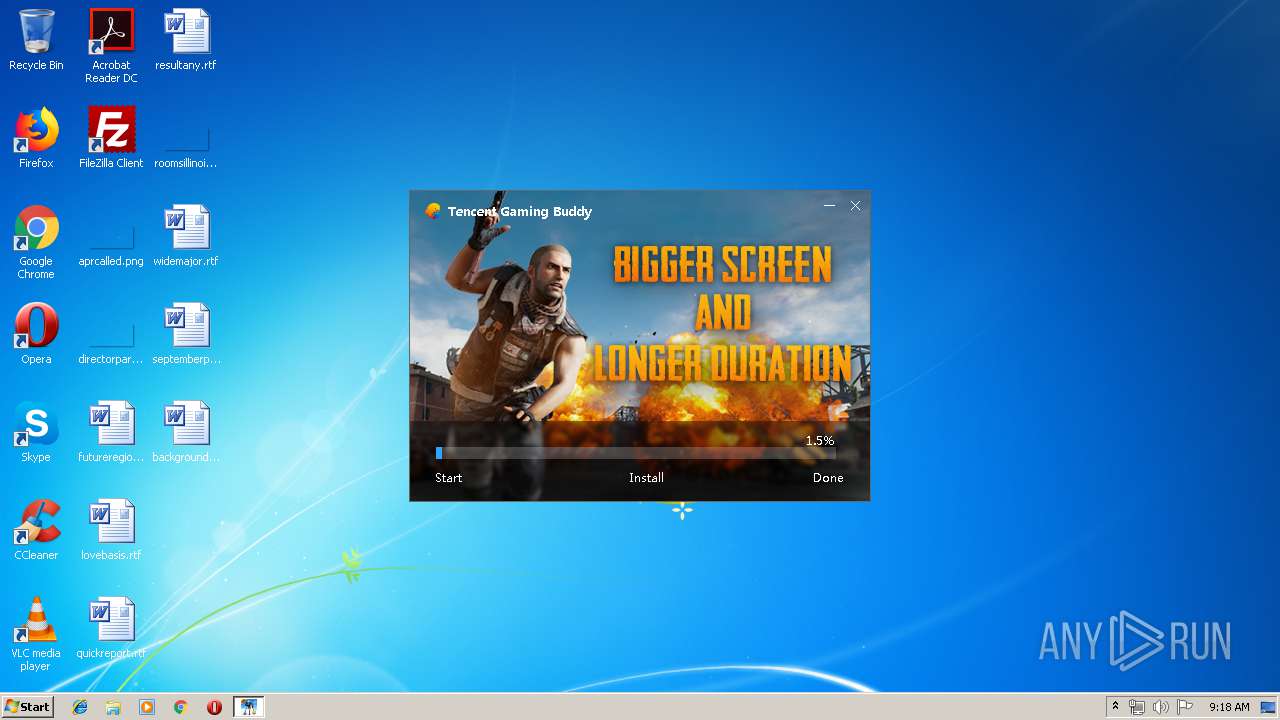Click the installation progress bar
Viewport: 1280px width, 720px height.
(635, 453)
